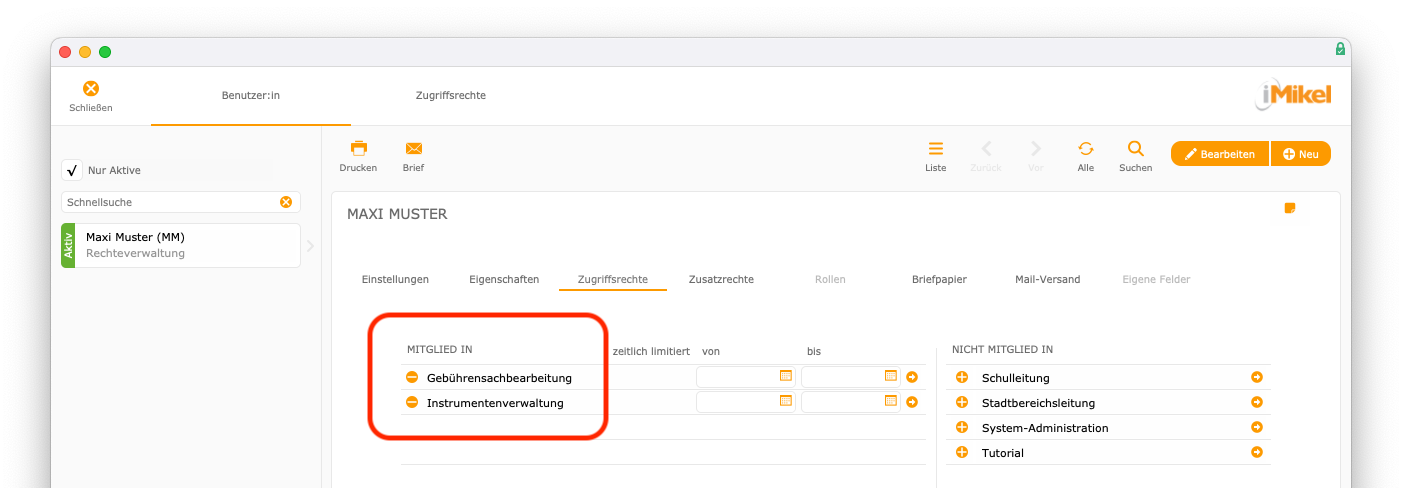The image size is (1407, 488).
Task: Open the orange note icon
Action: pos(1290,208)
